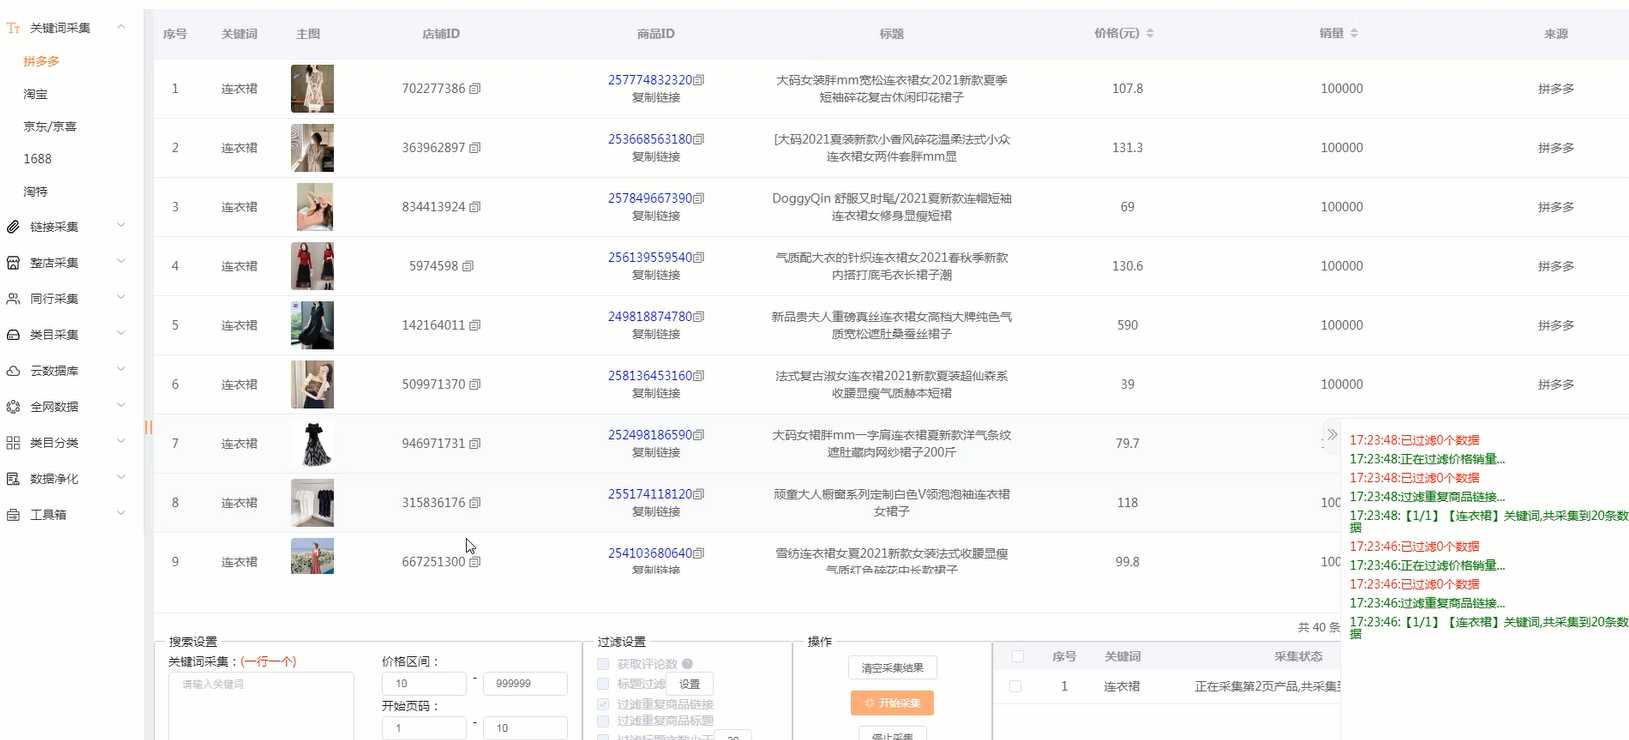The height and width of the screenshot is (740, 1629).
Task: Click the cloud icon for 云数据库
Action: click(x=13, y=371)
